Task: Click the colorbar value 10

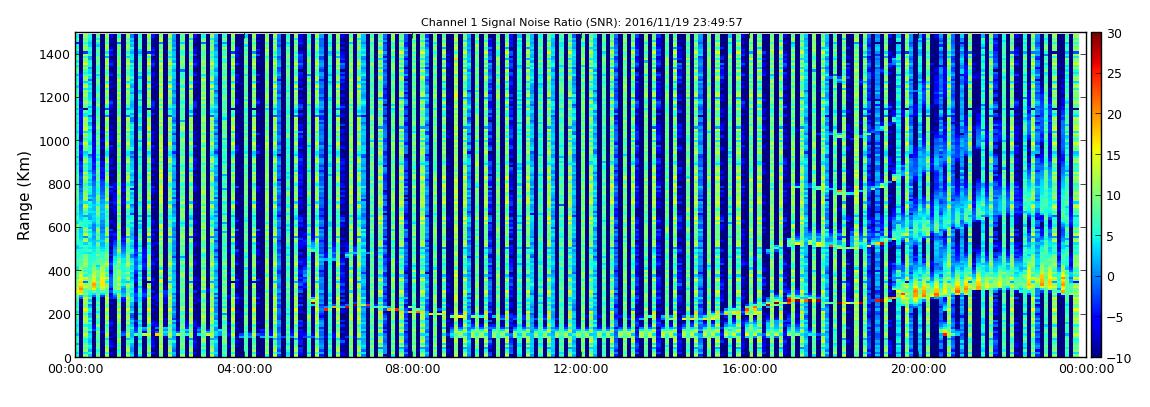Action: 1115,195
